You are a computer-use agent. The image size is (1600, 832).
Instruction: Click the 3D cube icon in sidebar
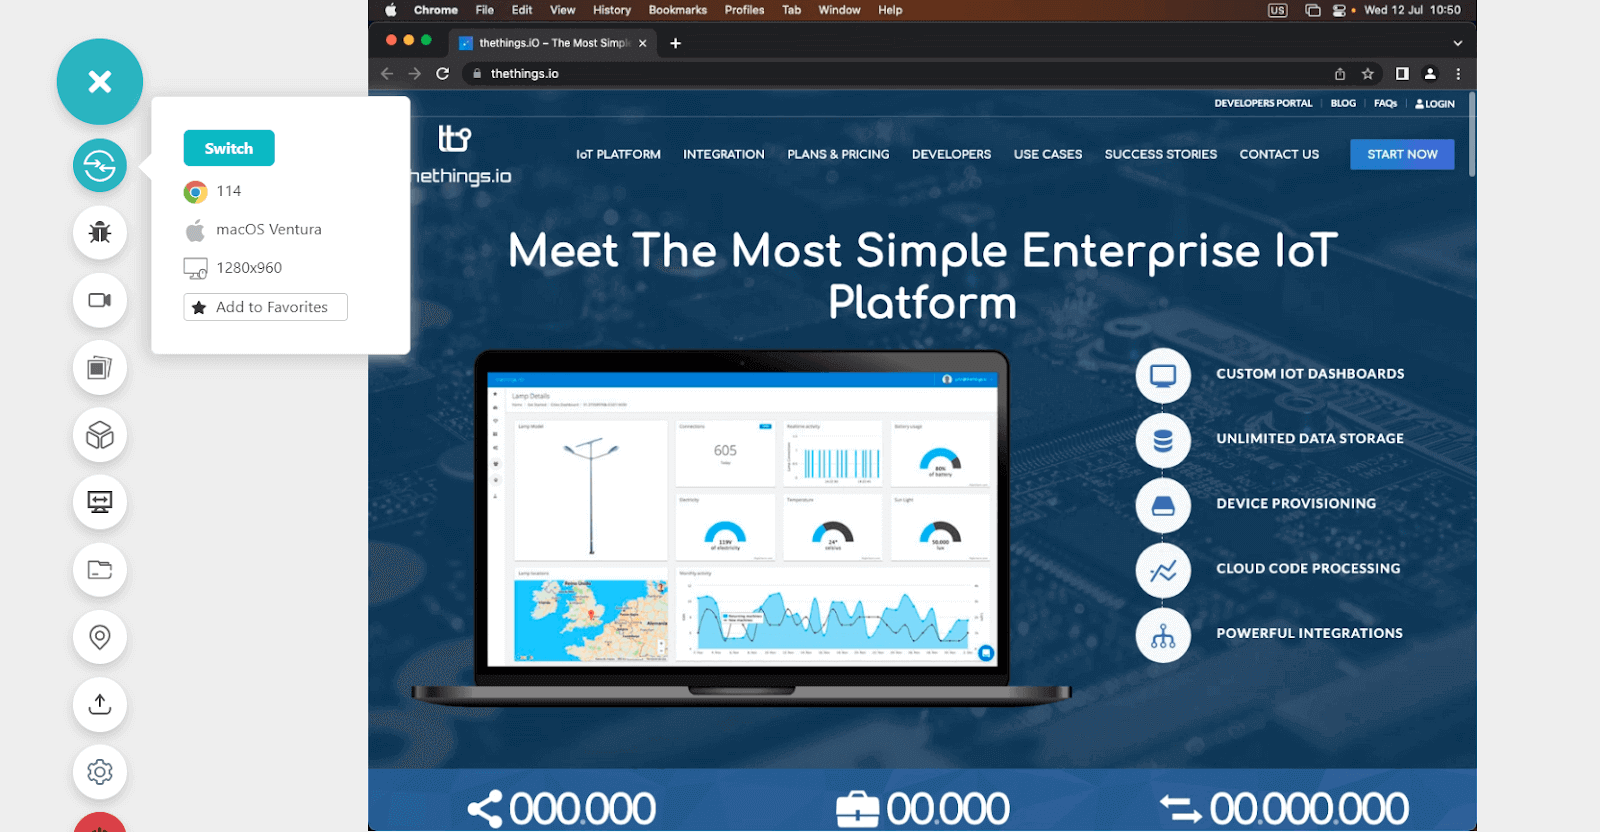100,435
